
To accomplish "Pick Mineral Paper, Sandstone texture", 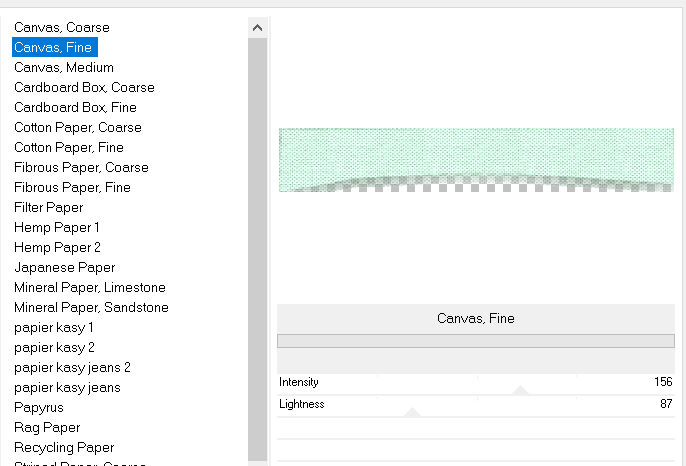I will pyautogui.click(x=91, y=307).
